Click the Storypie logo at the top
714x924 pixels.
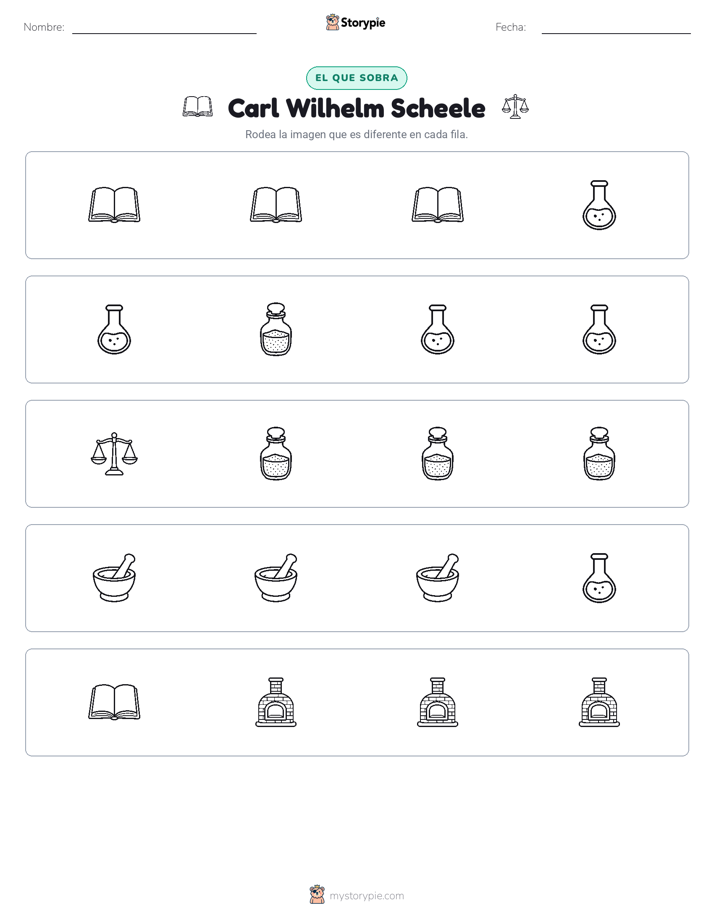tap(355, 23)
